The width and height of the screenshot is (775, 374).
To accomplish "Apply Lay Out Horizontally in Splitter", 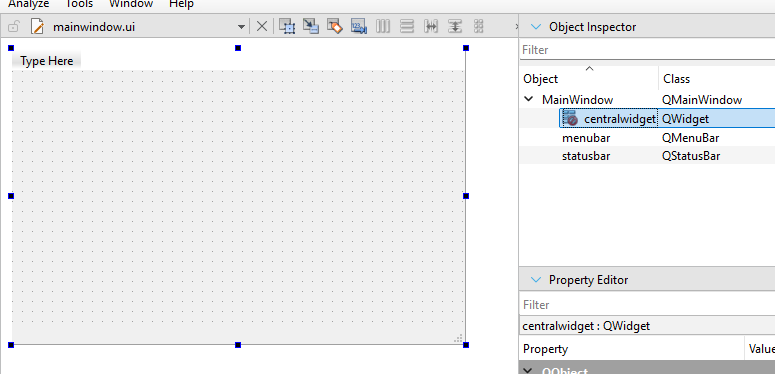I will [431, 26].
